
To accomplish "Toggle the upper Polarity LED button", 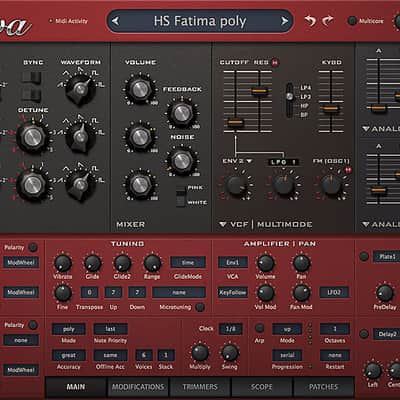I will pos(33,247).
